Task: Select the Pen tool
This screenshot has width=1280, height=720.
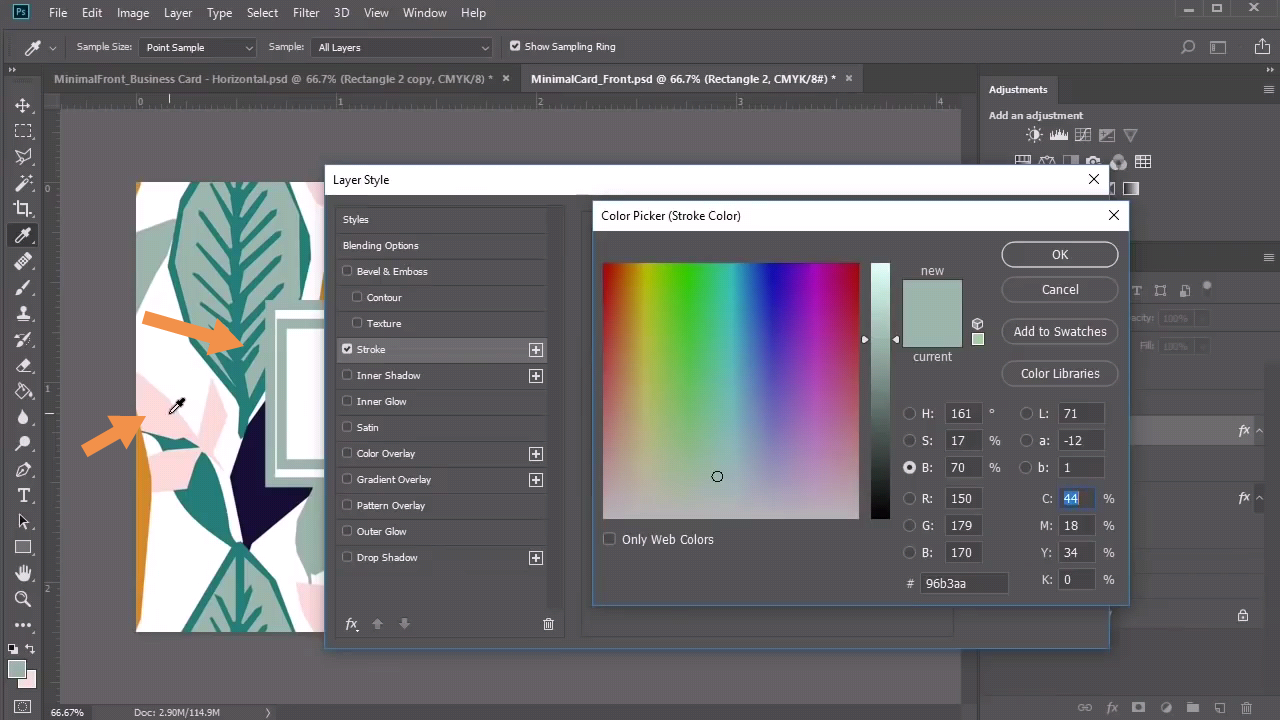Action: click(x=22, y=470)
